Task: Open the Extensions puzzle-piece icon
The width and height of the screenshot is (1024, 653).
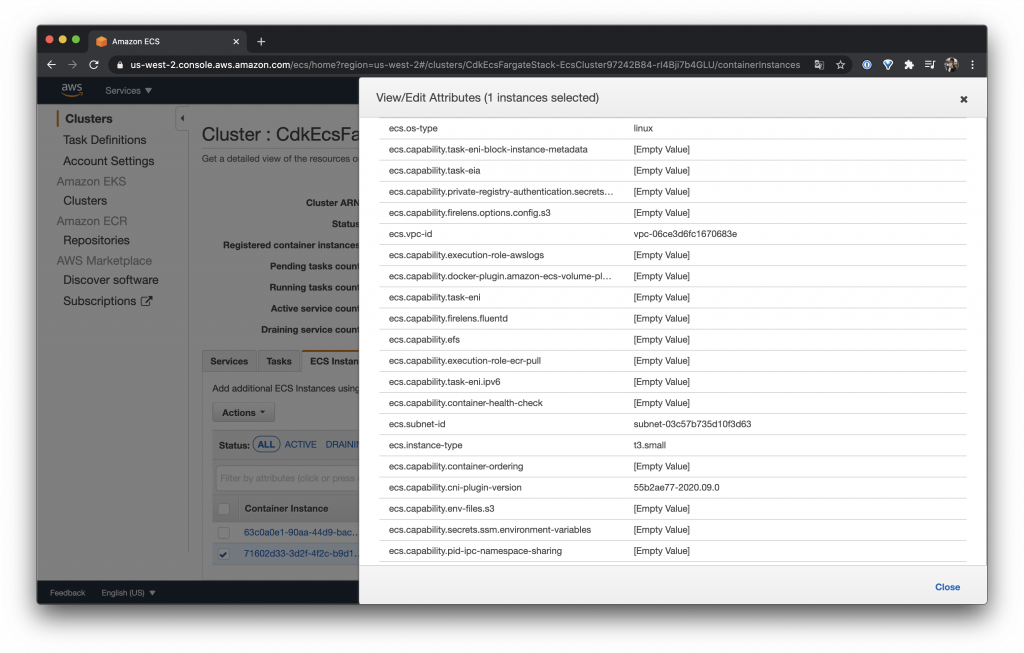Action: [x=908, y=65]
